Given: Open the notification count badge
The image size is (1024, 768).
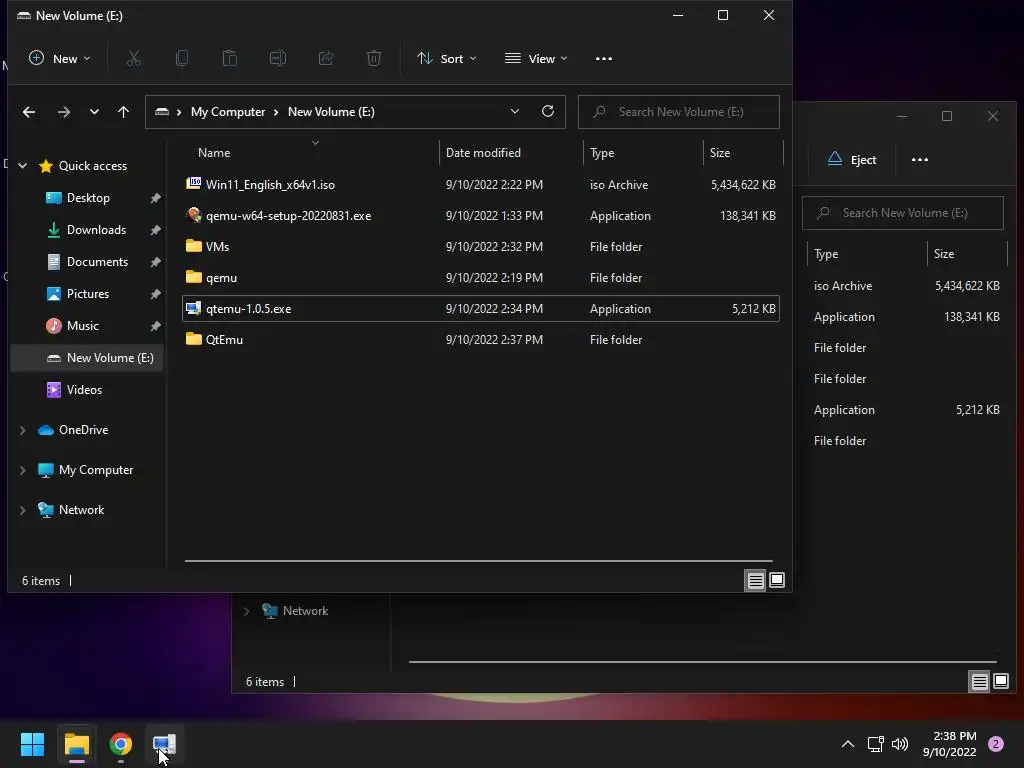Looking at the screenshot, I should point(996,744).
